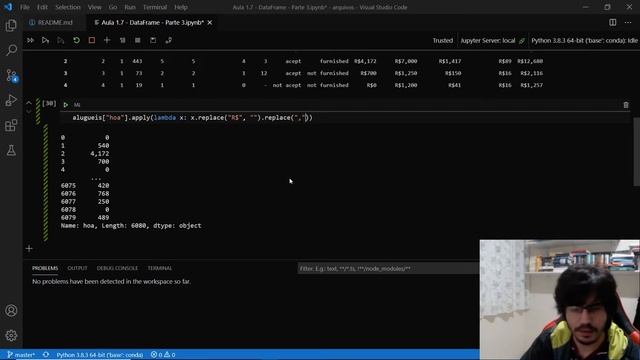This screenshot has width=640, height=360.
Task: Open the Explorer view in activity bar
Action: point(11,26)
